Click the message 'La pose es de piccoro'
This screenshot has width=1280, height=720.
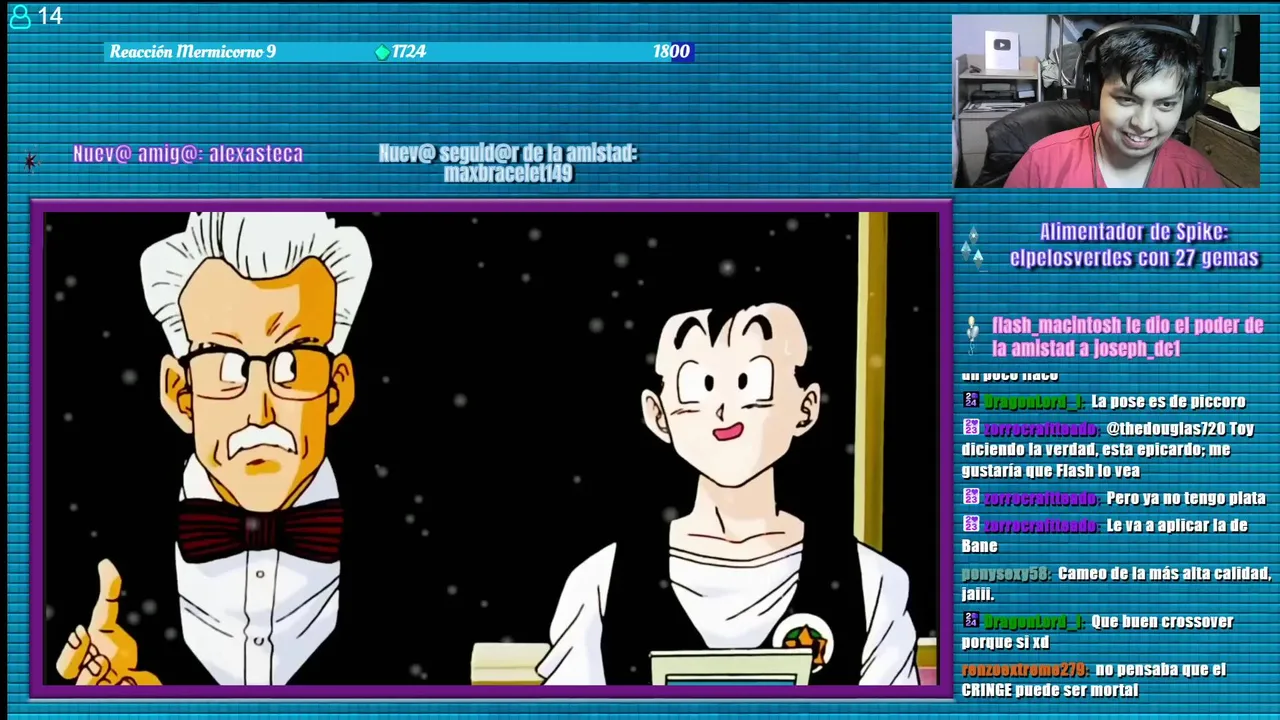(1168, 402)
